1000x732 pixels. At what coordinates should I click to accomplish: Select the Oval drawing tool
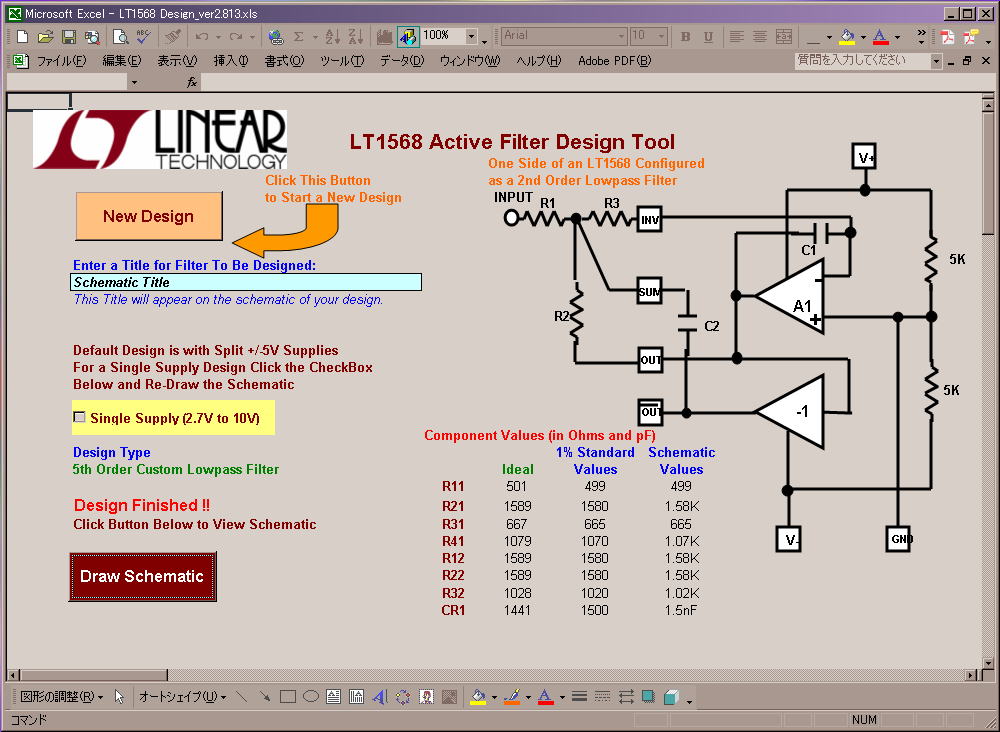click(x=311, y=697)
